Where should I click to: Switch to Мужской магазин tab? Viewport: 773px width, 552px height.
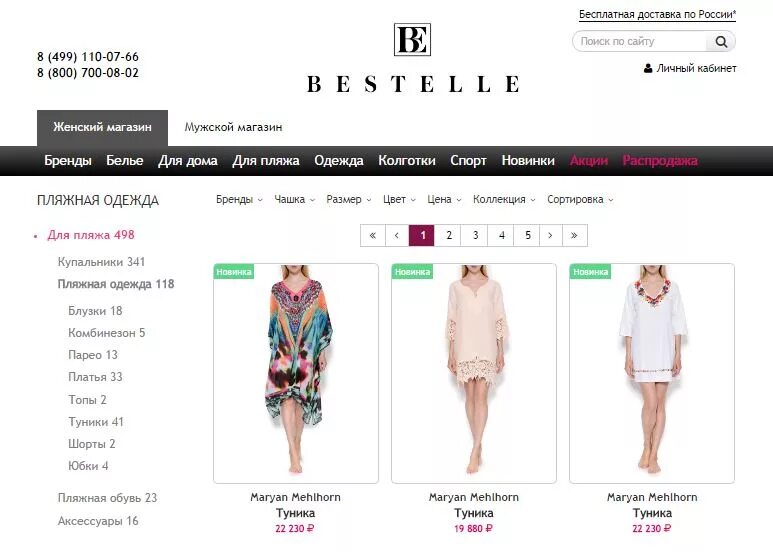(x=233, y=127)
